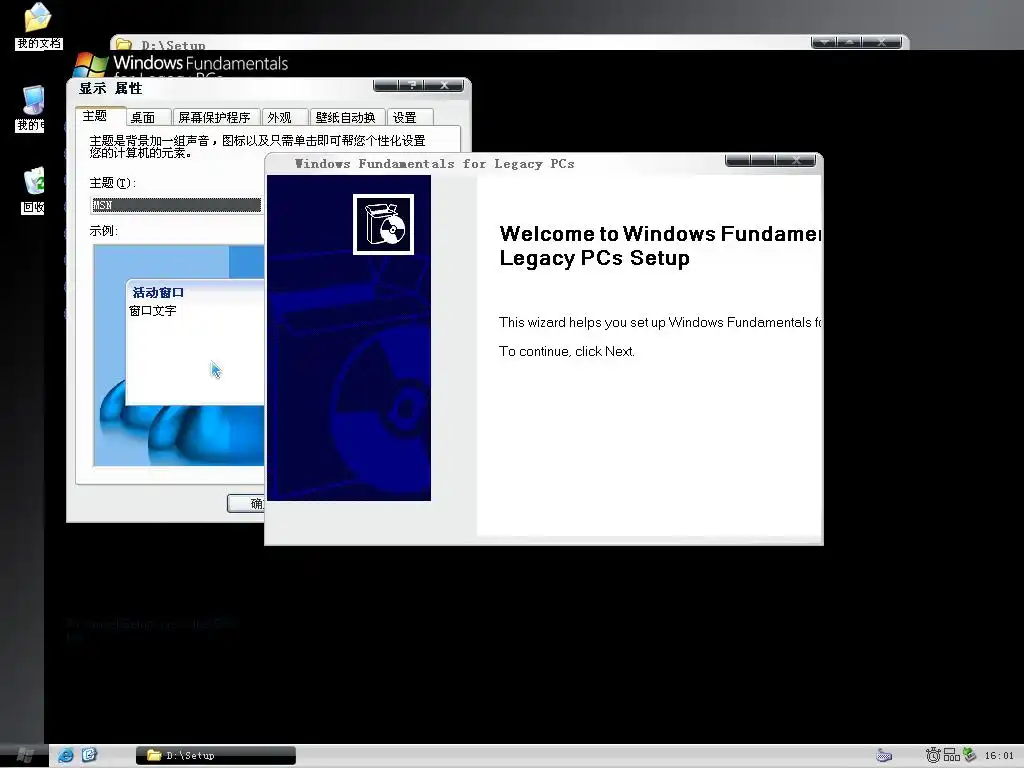The image size is (1024, 768).
Task: Open the 主题 theme dropdown showing MSN
Action: (176, 205)
